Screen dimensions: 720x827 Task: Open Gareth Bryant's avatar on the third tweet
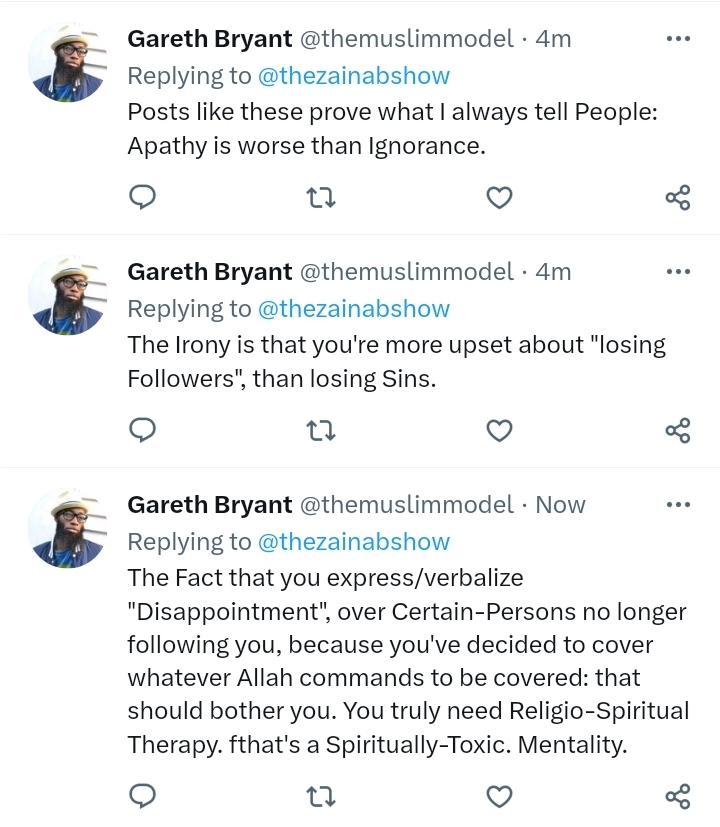point(67,528)
